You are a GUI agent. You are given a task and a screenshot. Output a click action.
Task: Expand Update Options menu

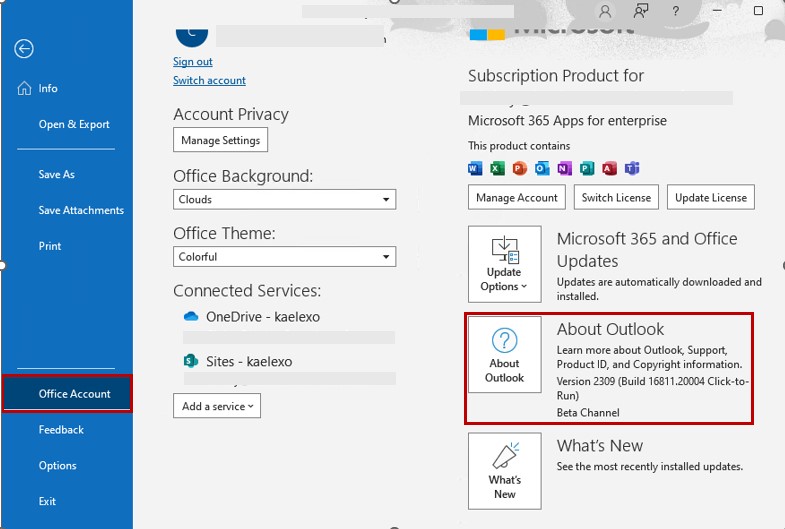point(505,264)
